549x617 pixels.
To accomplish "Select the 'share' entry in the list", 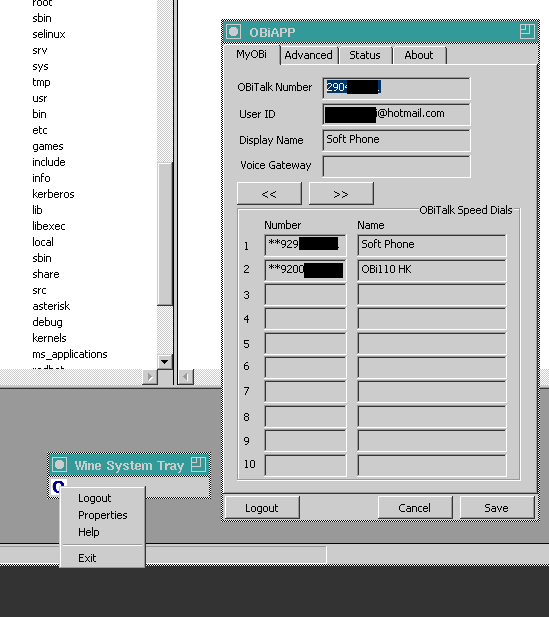I will (46, 274).
